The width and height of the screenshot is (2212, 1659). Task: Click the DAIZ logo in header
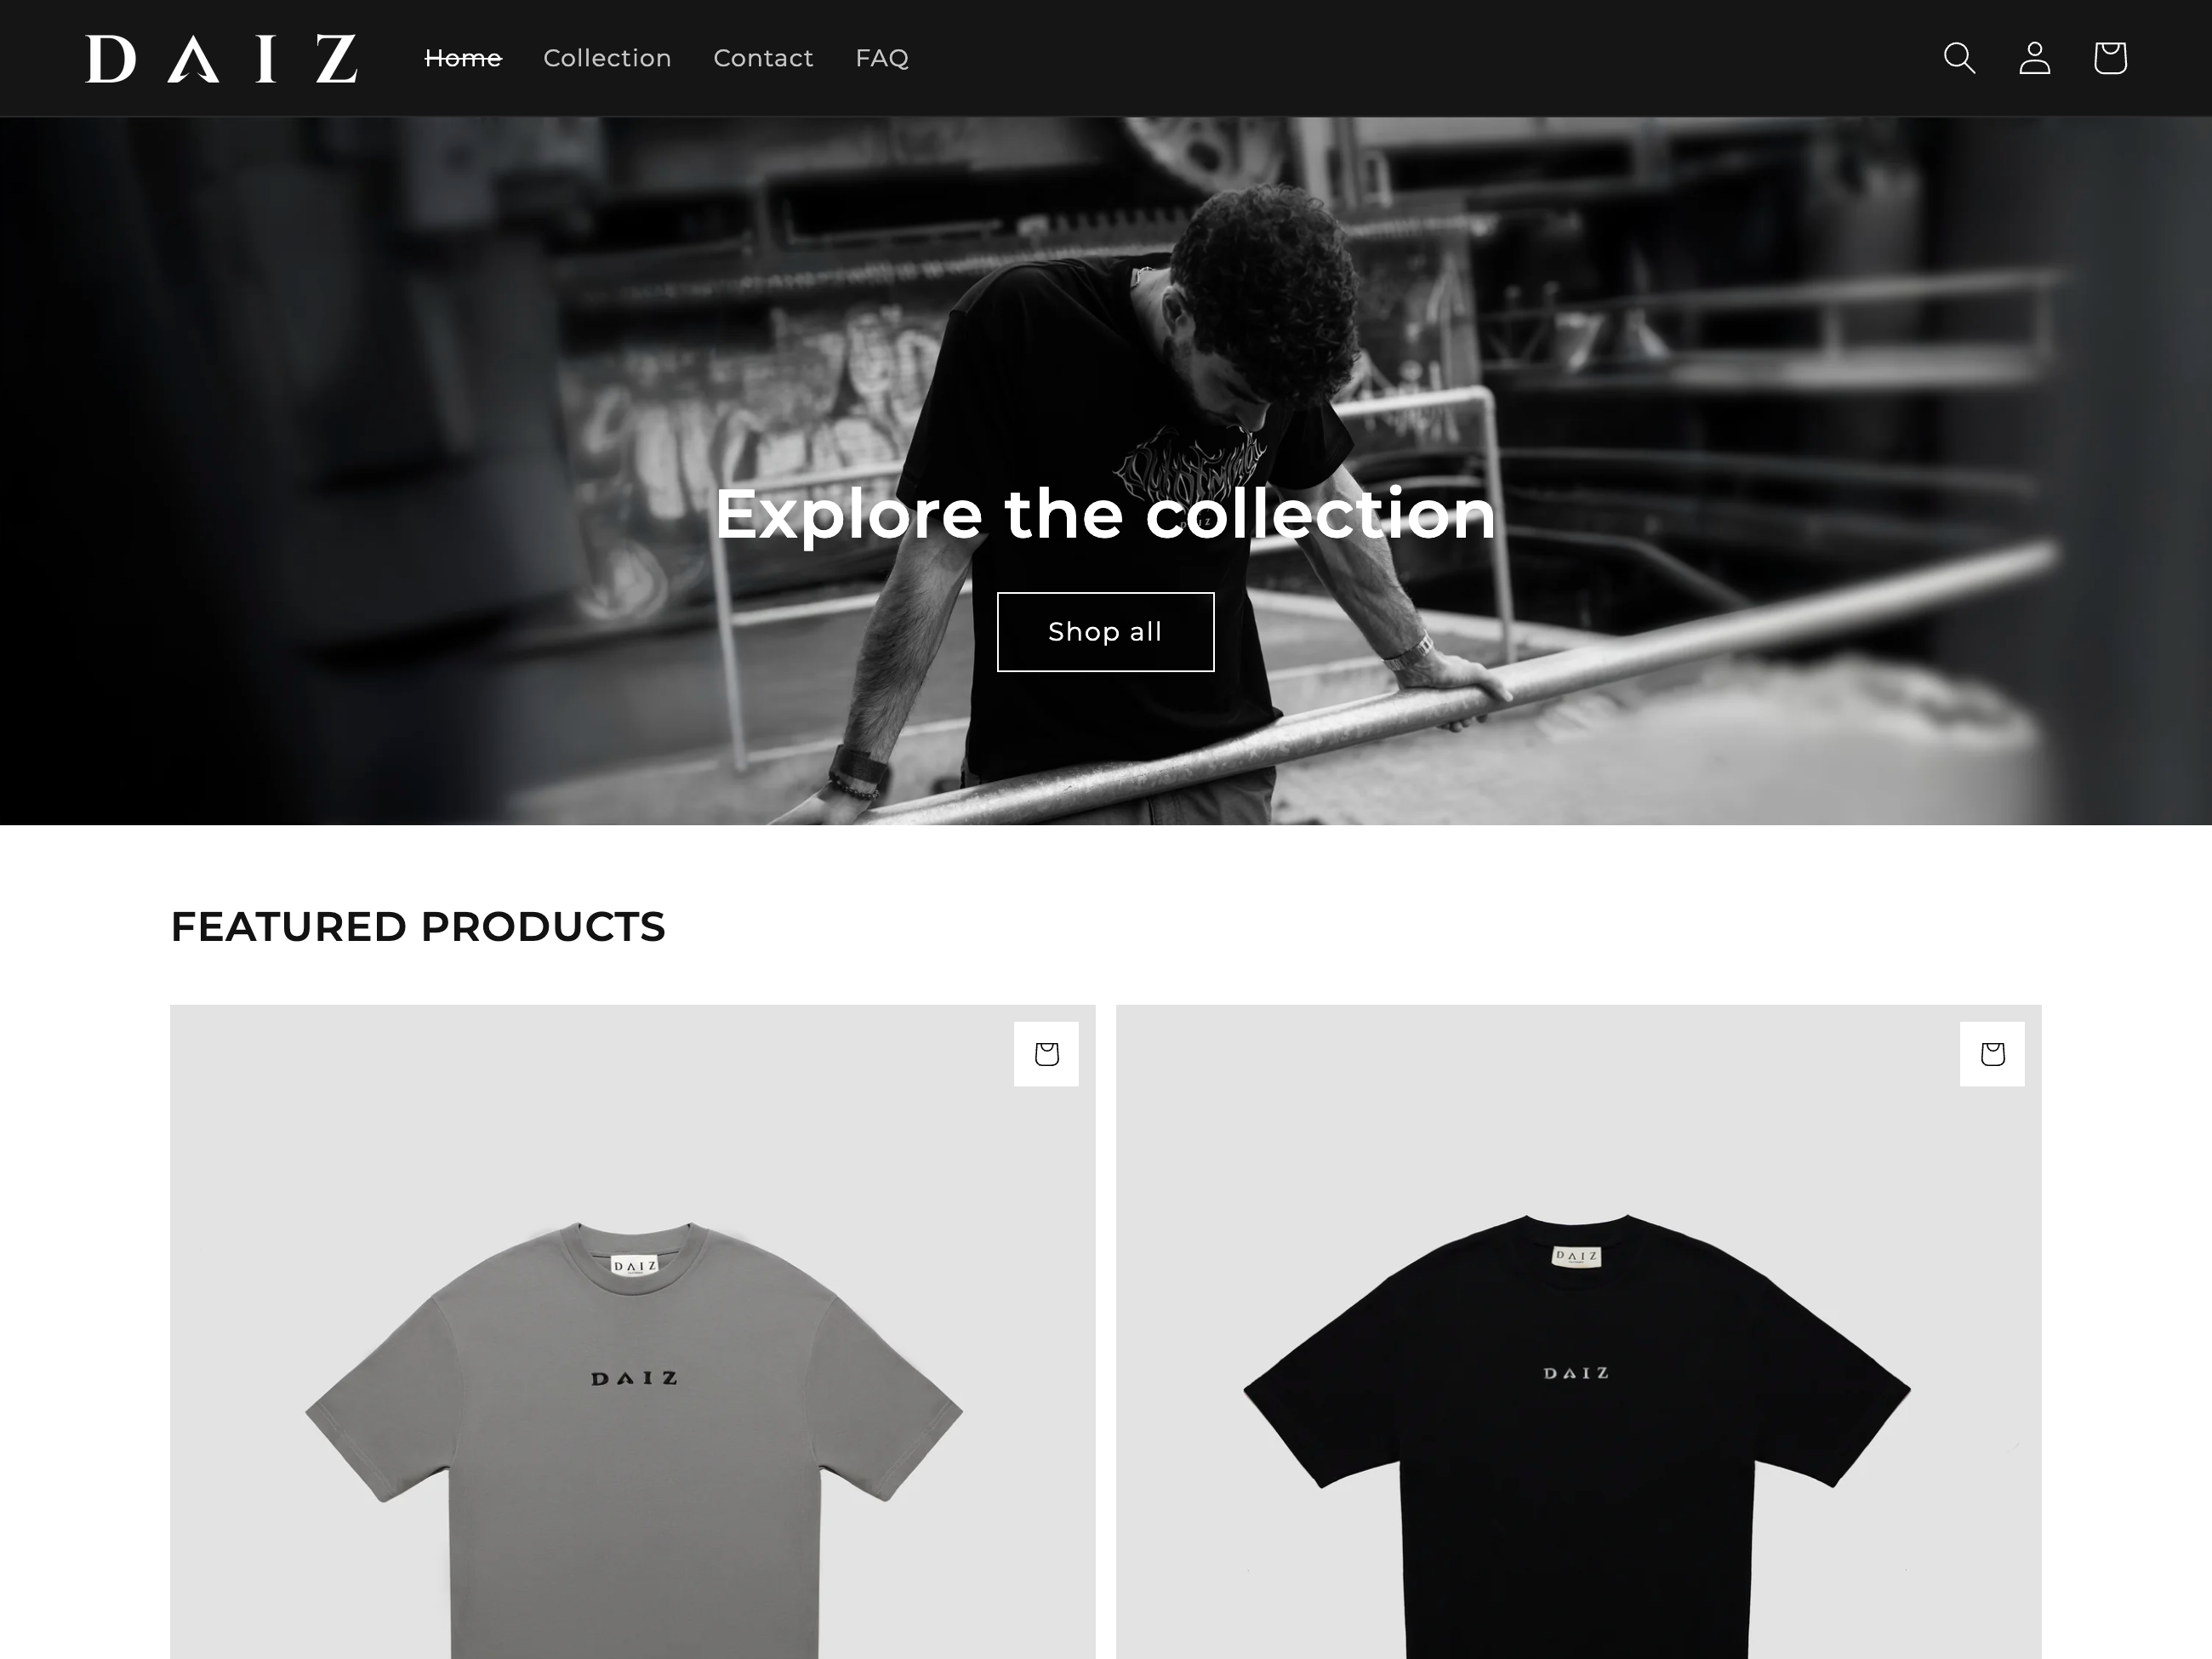tap(222, 59)
